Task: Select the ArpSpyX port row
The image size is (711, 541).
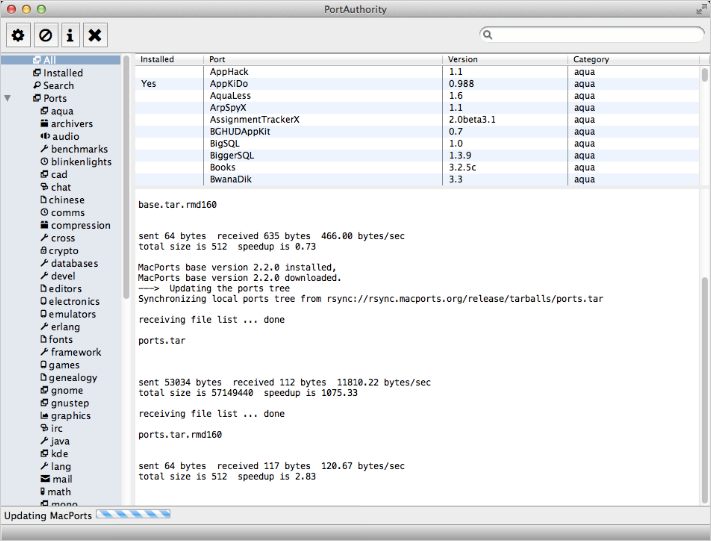Action: (x=417, y=107)
